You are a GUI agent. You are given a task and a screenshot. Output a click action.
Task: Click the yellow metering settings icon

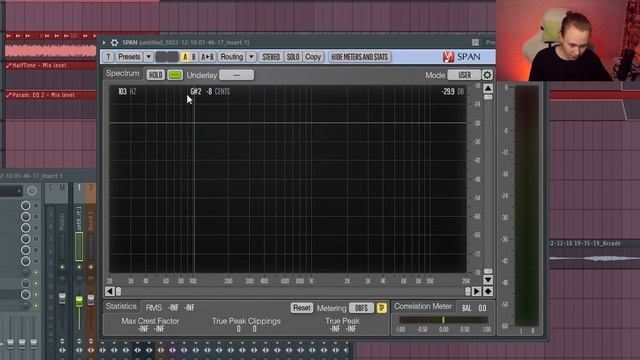382,308
